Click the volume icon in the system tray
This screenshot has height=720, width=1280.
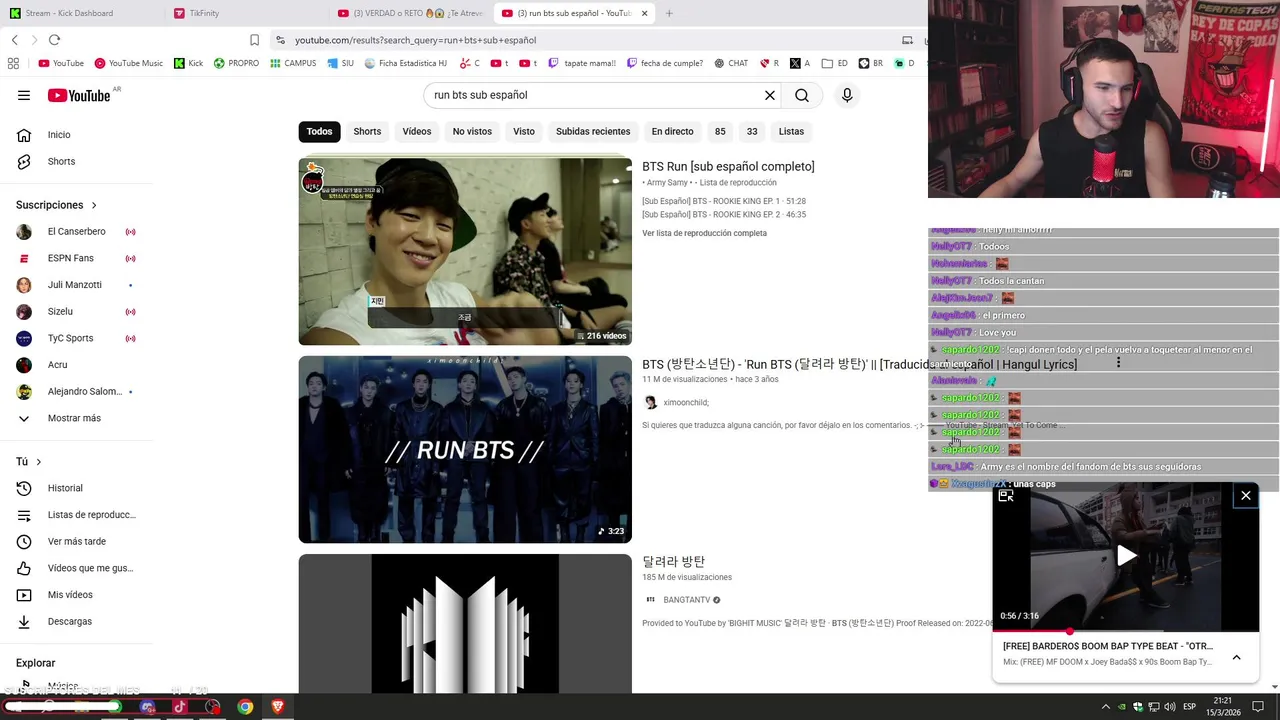(x=1171, y=707)
